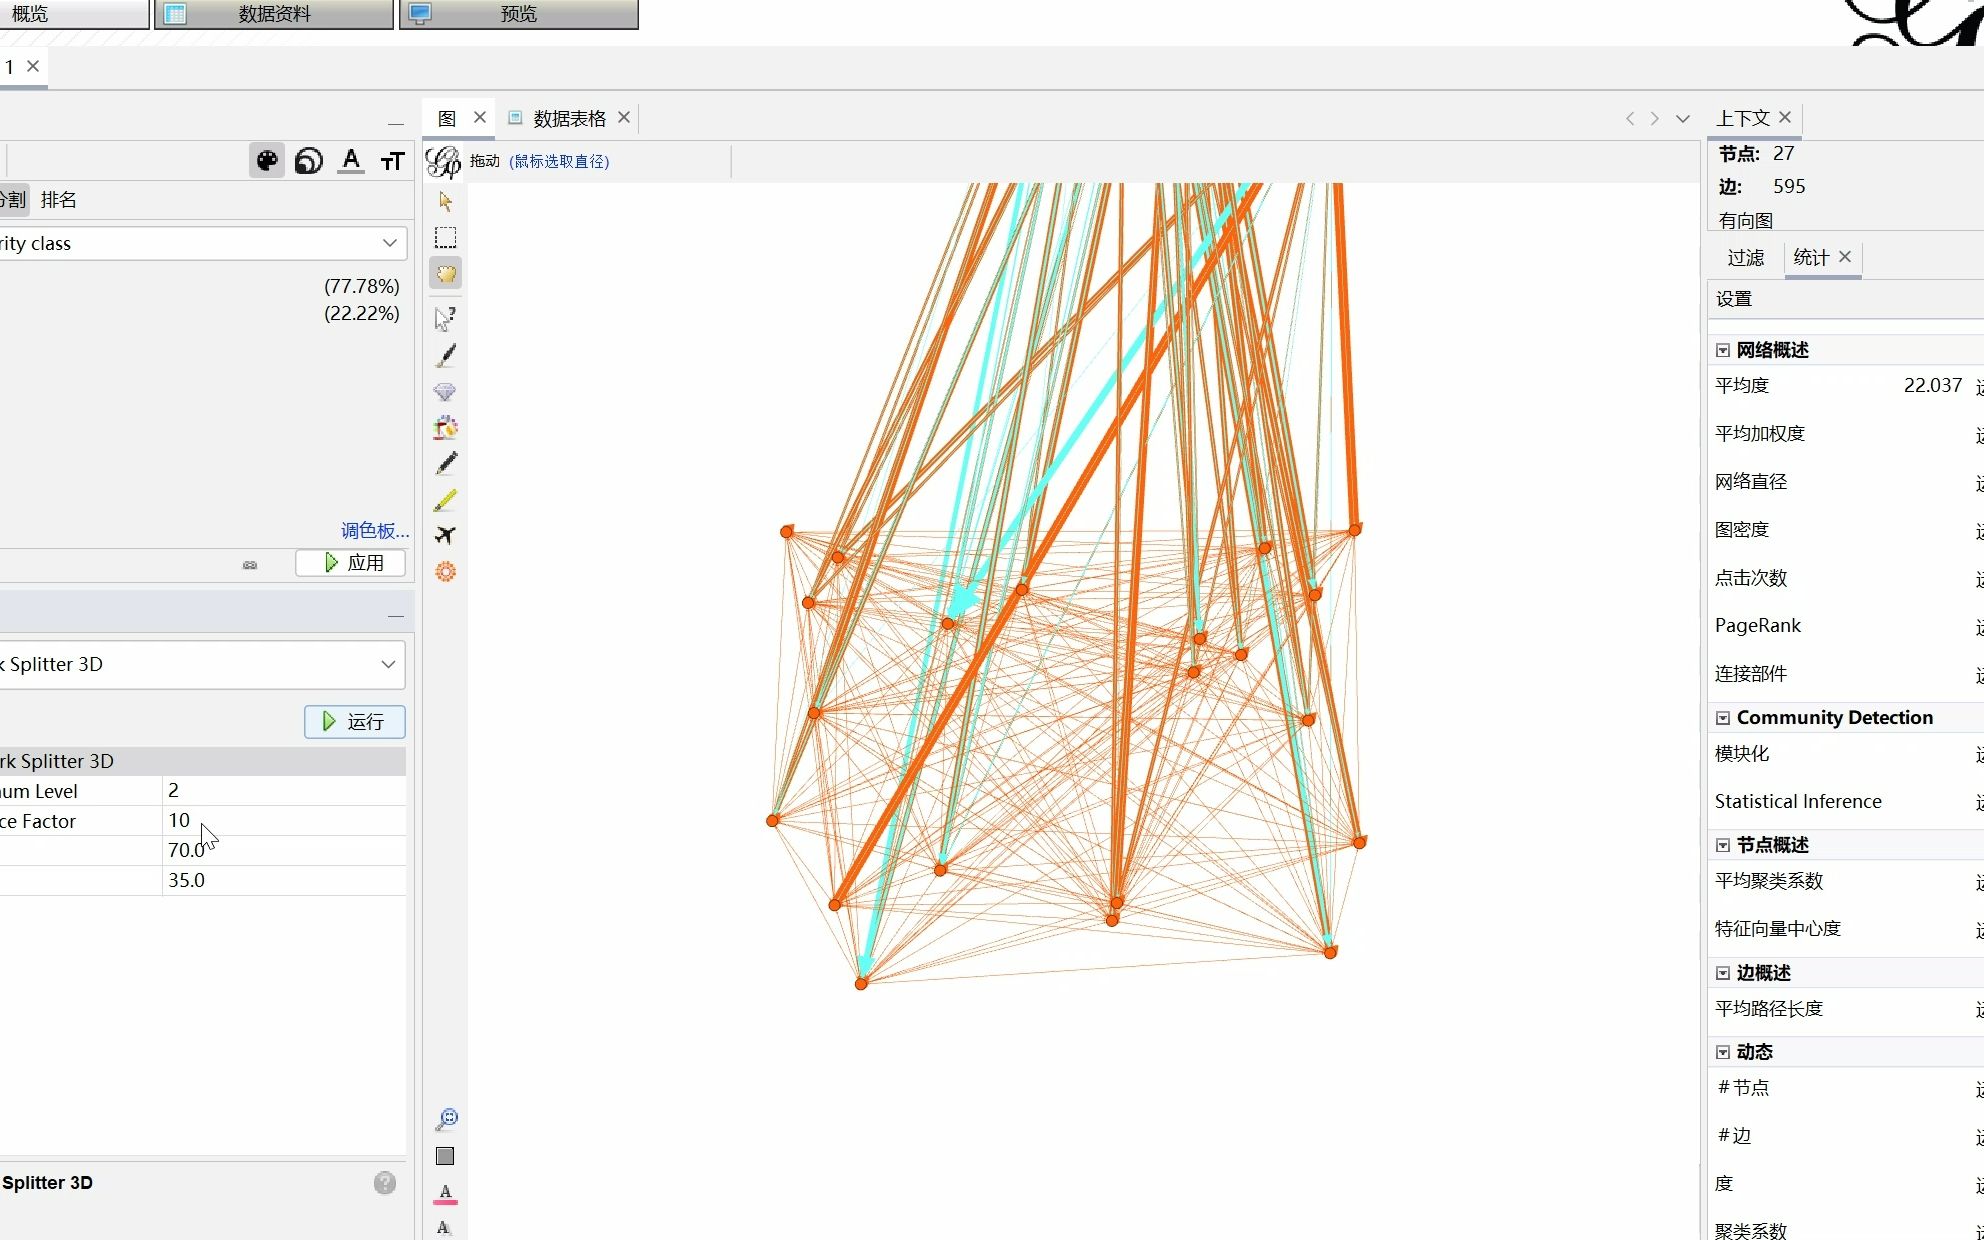
Task: Switch to label color appearance mode
Action: tap(351, 160)
